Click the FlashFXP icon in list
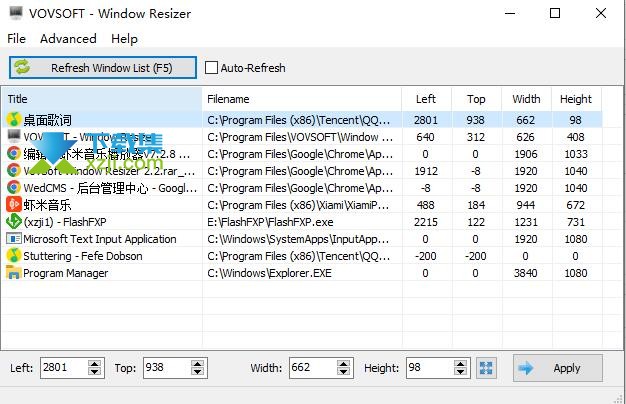Image resolution: width=626 pixels, height=404 pixels. (14, 222)
